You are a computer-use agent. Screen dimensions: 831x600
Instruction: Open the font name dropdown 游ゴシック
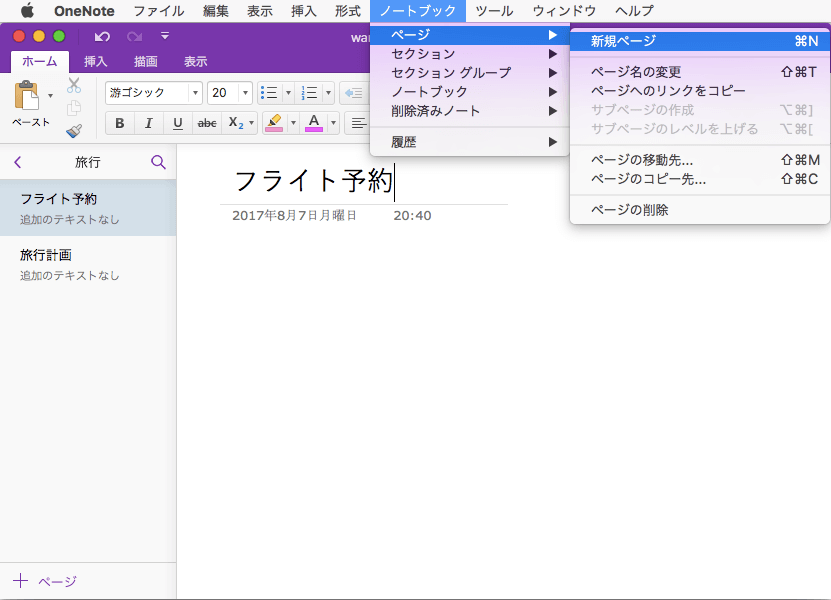point(153,93)
